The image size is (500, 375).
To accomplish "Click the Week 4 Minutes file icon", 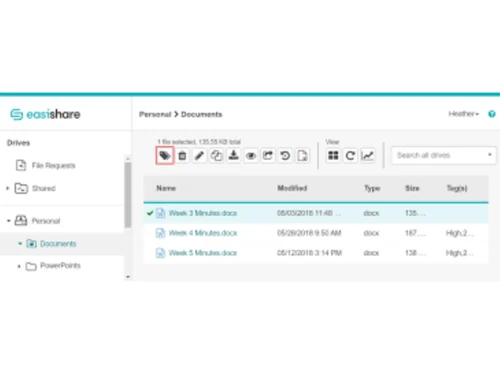I will pos(160,233).
